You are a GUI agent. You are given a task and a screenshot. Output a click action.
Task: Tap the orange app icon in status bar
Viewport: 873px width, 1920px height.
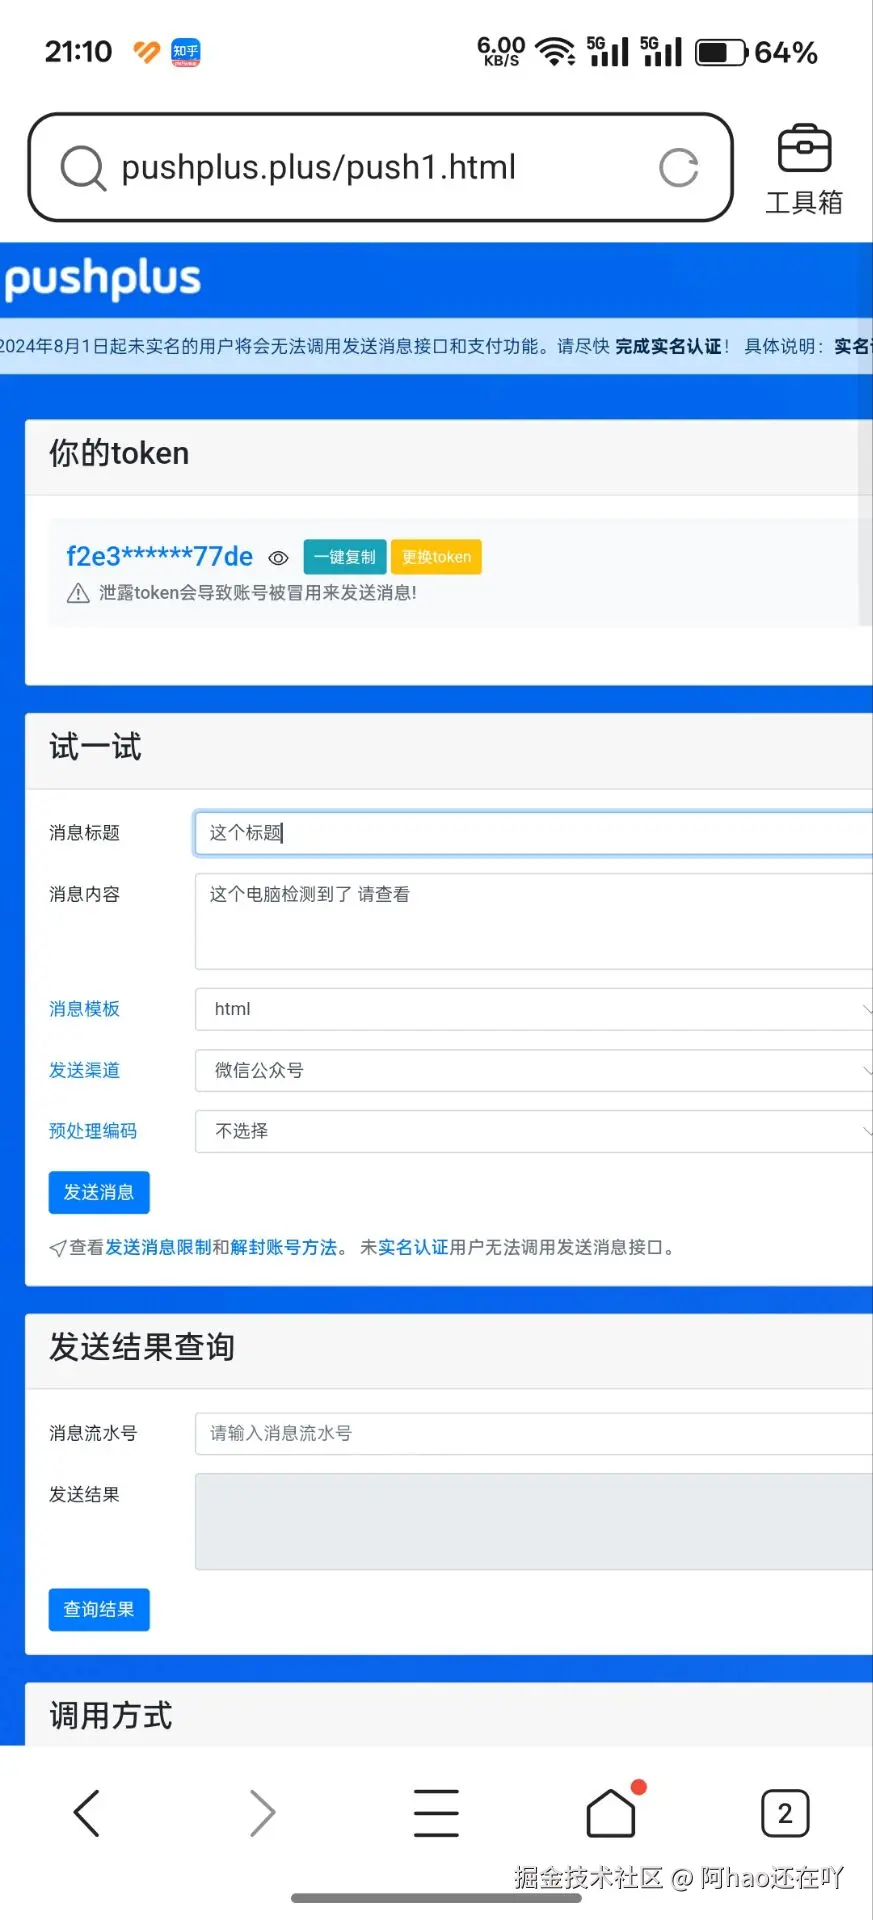tap(147, 52)
